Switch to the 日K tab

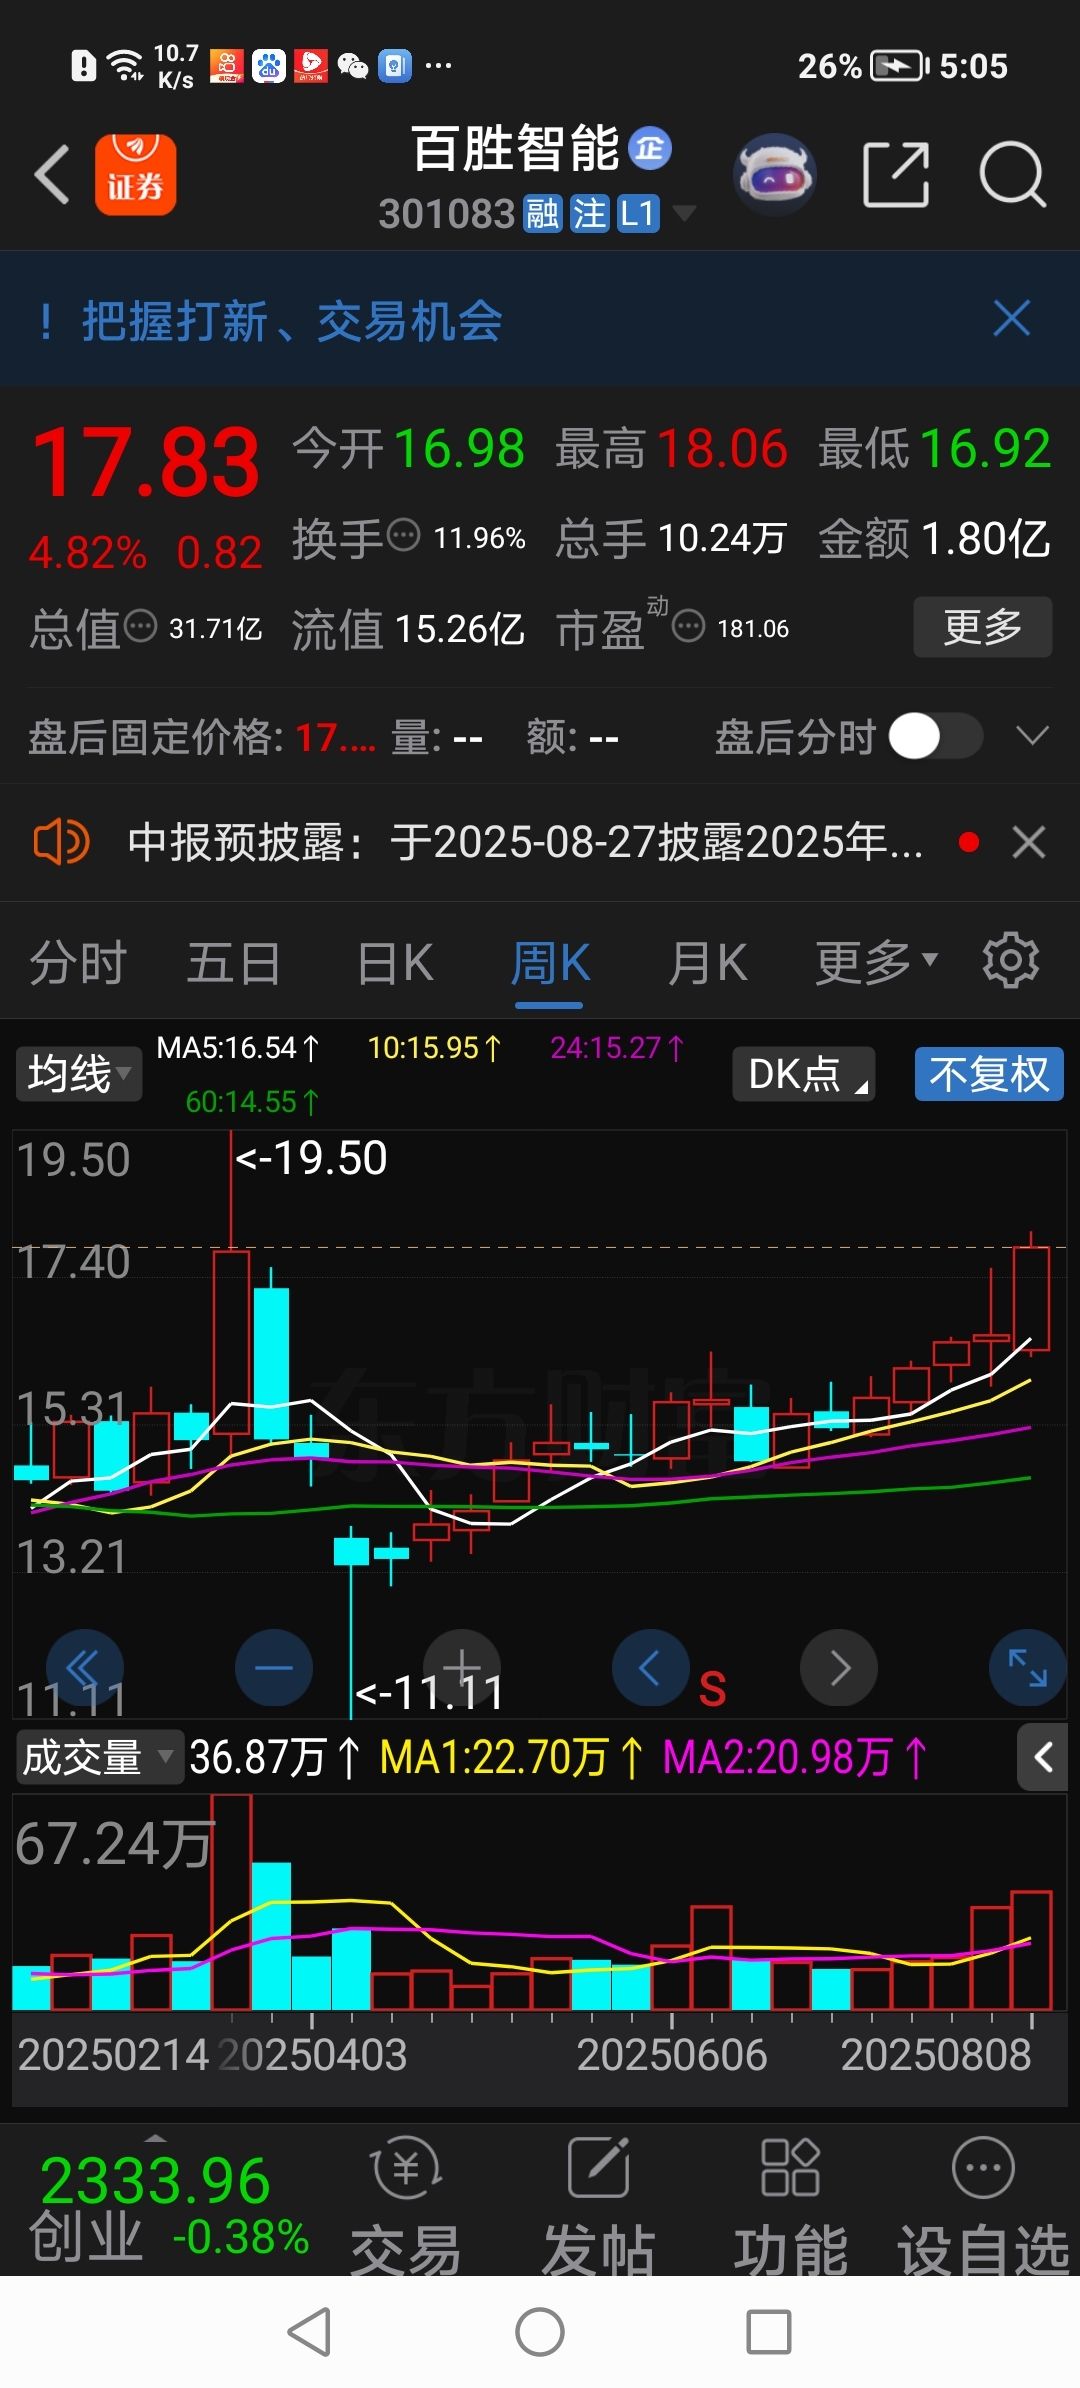396,963
